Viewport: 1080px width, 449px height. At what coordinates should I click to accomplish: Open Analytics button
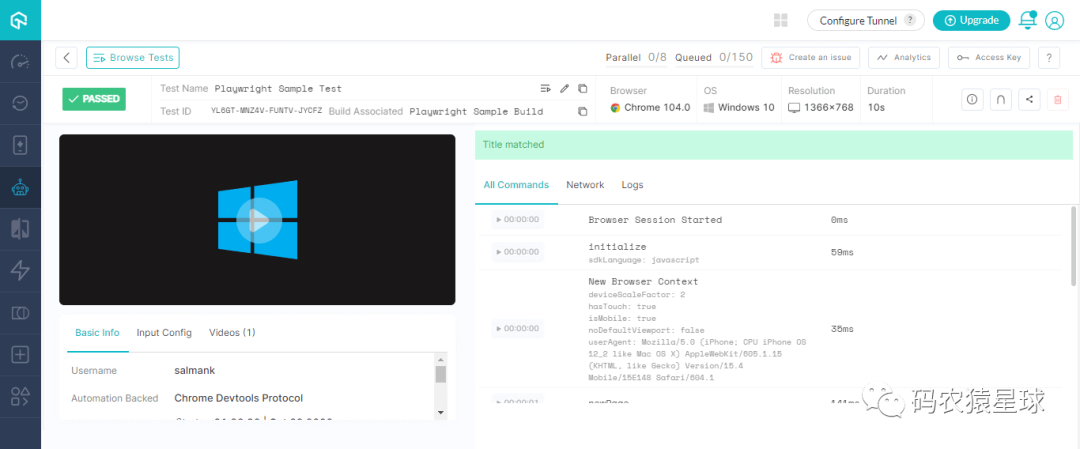904,58
